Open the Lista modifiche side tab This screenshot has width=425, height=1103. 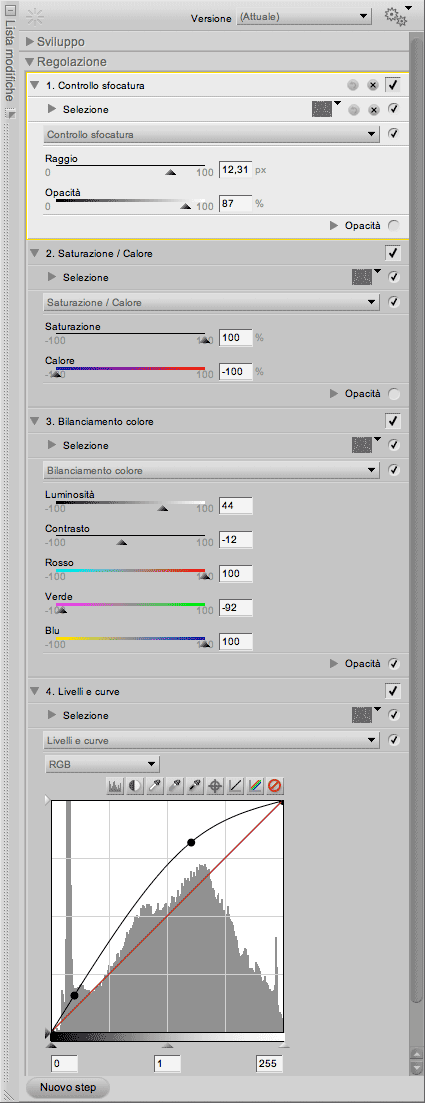pyautogui.click(x=8, y=58)
